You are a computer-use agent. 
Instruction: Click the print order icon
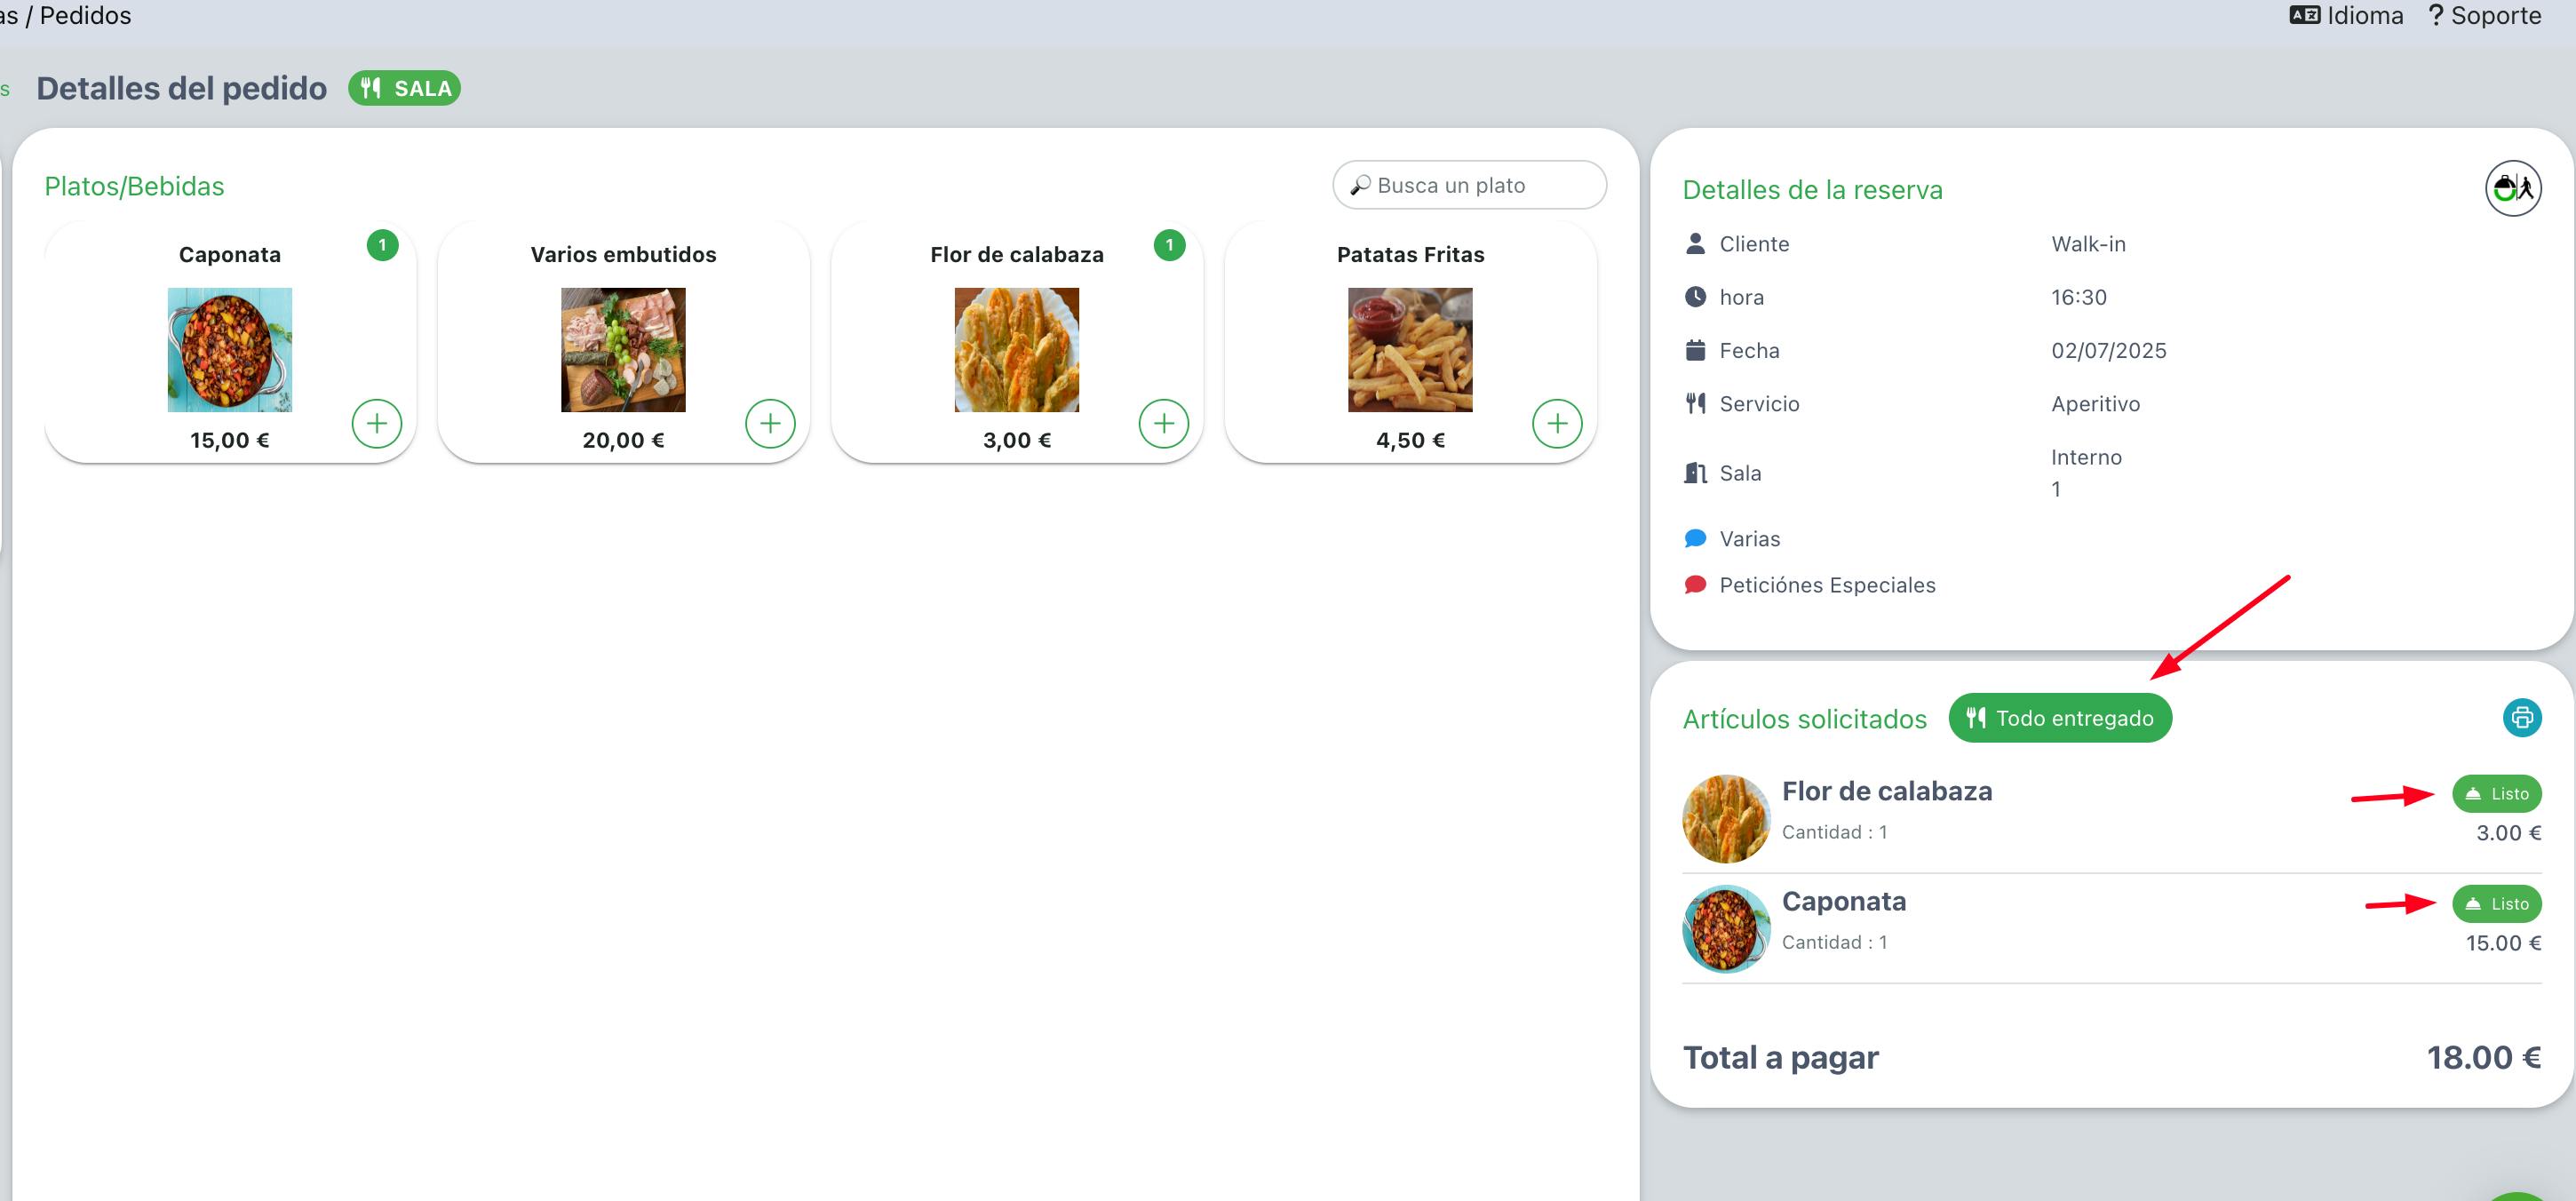[x=2522, y=718]
